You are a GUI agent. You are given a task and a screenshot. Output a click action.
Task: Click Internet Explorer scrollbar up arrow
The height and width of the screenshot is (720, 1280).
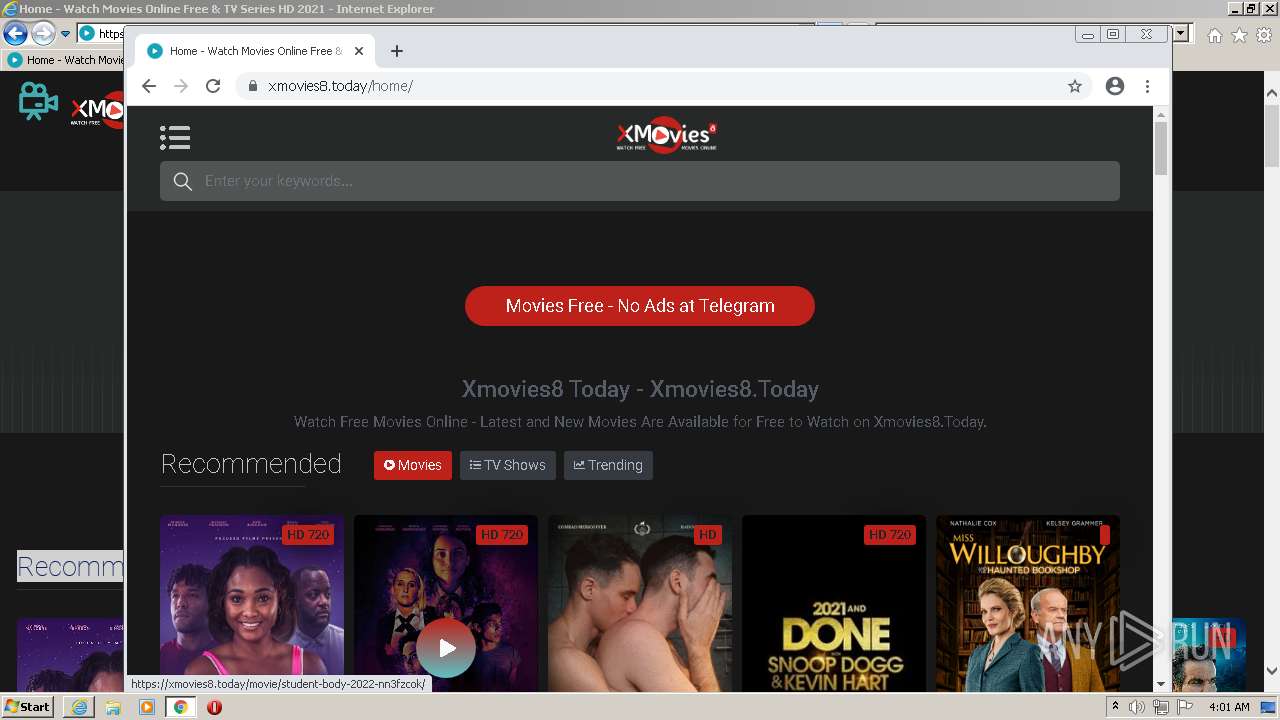click(1272, 93)
